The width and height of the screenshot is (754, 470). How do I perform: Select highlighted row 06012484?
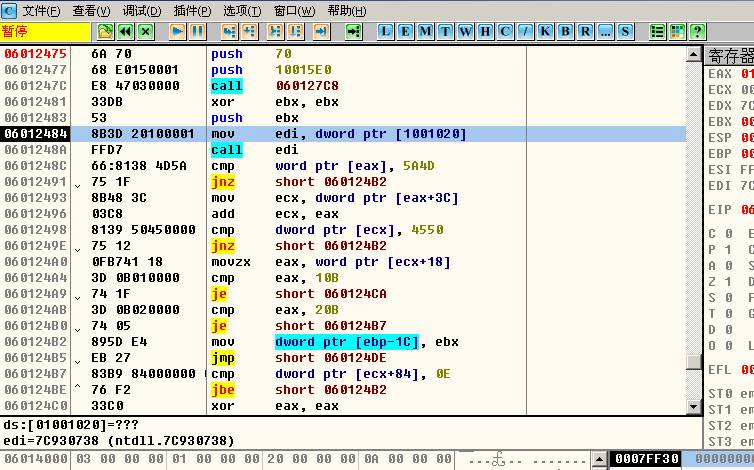343,134
